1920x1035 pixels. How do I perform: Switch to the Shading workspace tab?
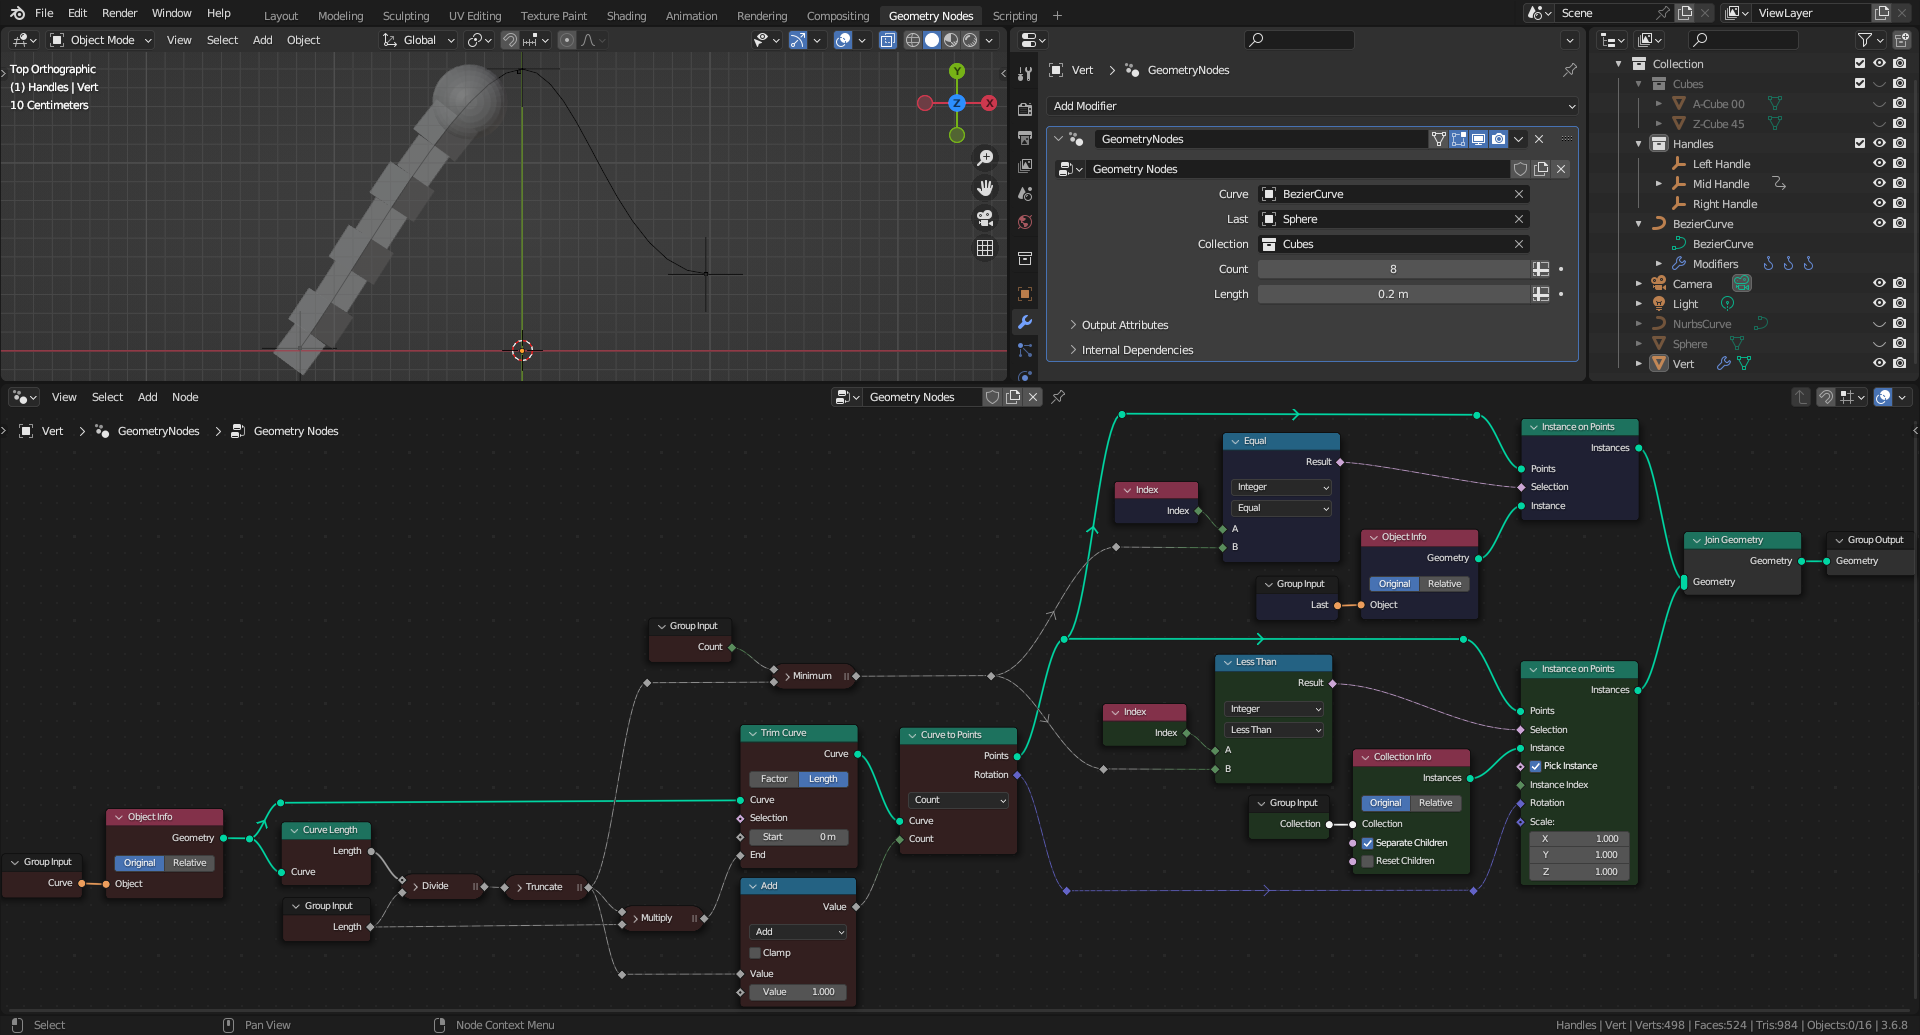coord(626,16)
